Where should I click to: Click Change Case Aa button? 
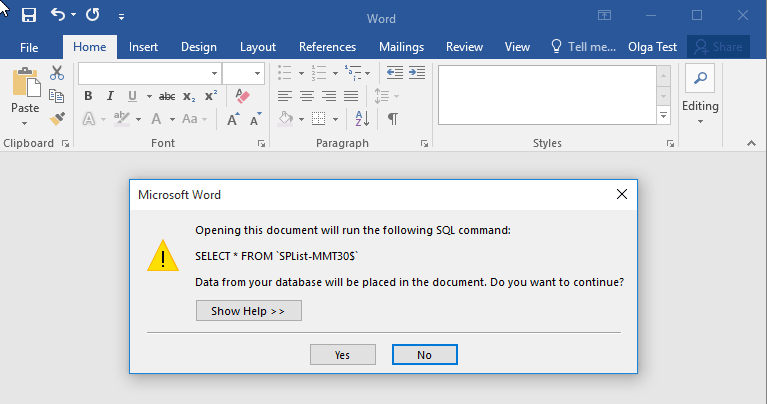190,119
